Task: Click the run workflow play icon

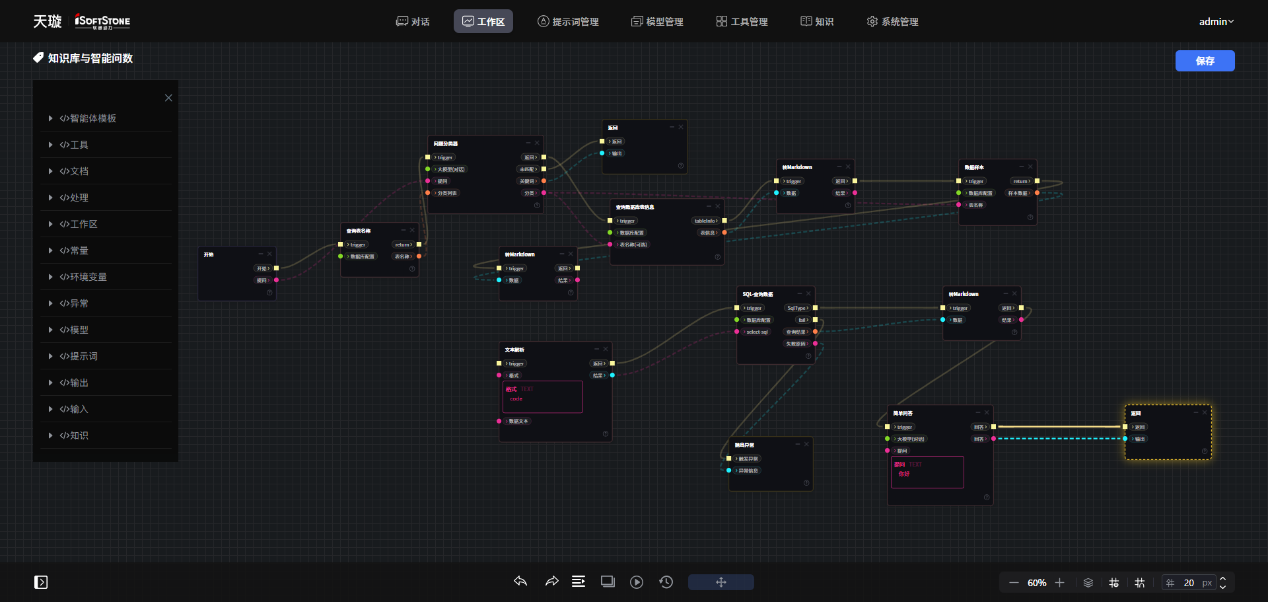Action: (636, 582)
